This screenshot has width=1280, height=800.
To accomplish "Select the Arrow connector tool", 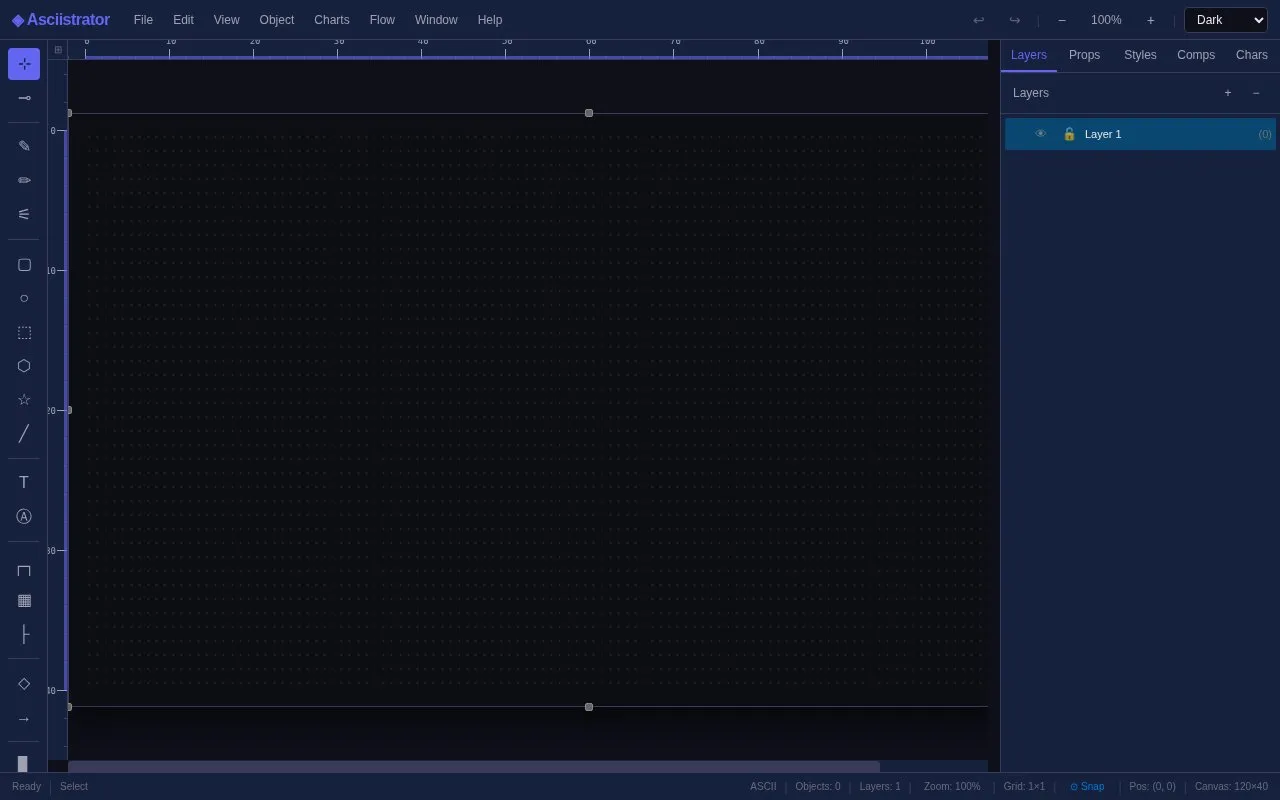I will click(x=24, y=718).
